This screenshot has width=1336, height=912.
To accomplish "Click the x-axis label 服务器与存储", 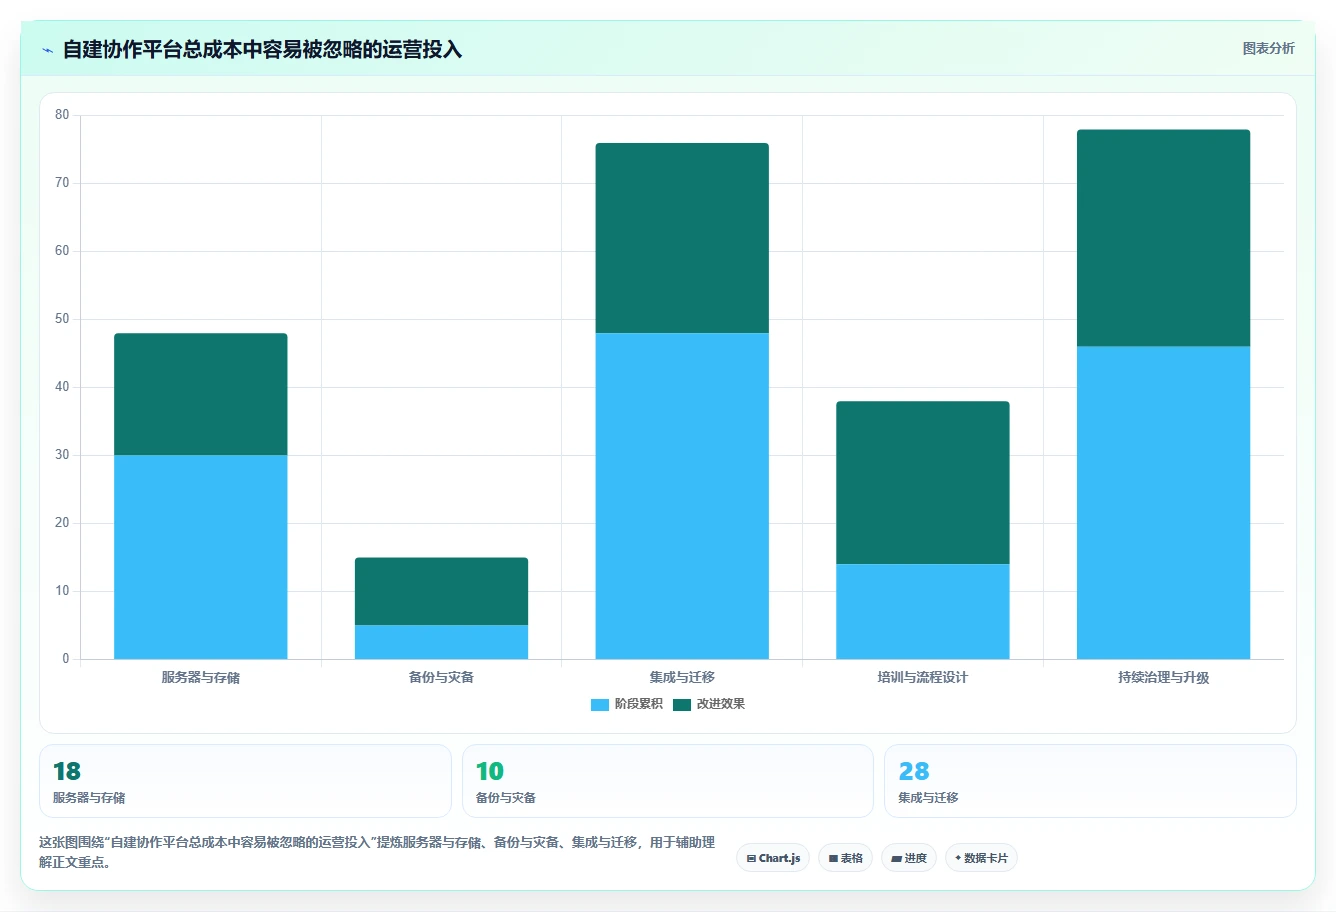I will click(x=201, y=677).
